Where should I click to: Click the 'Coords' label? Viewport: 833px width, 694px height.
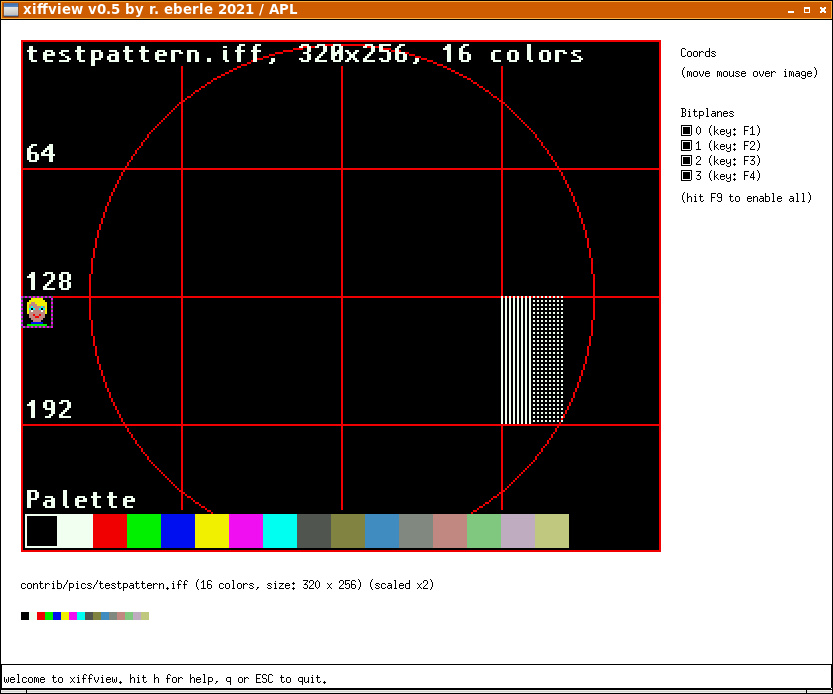[698, 53]
